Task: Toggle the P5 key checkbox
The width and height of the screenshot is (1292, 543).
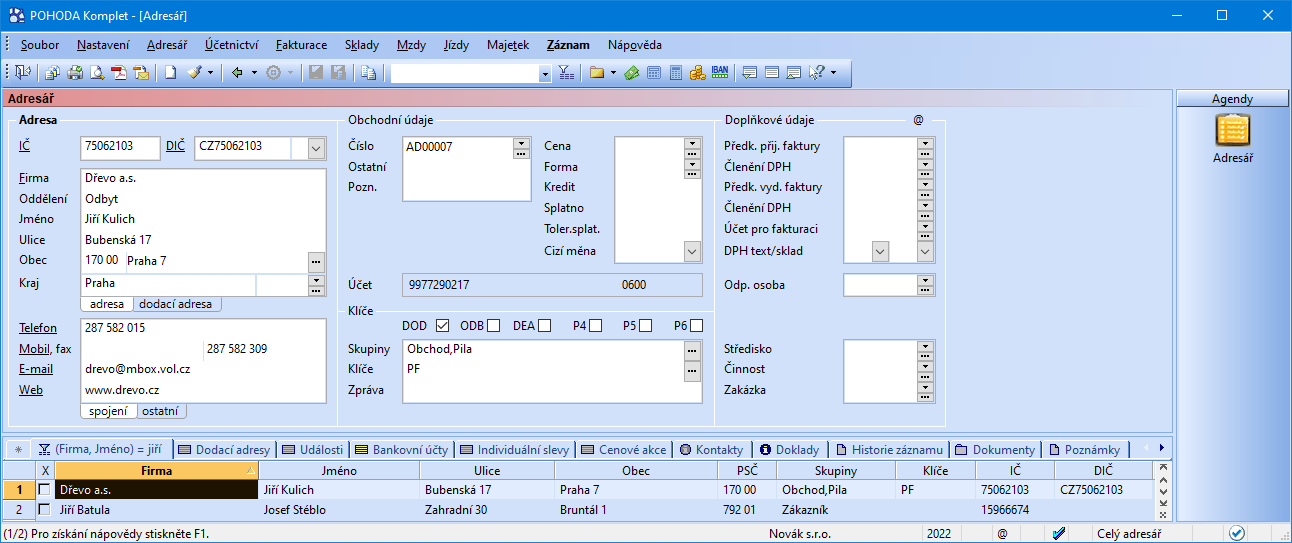Action: (x=646, y=325)
